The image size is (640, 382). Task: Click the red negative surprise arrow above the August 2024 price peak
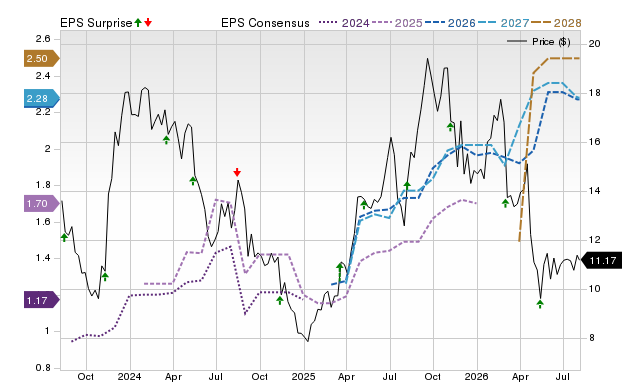click(237, 172)
